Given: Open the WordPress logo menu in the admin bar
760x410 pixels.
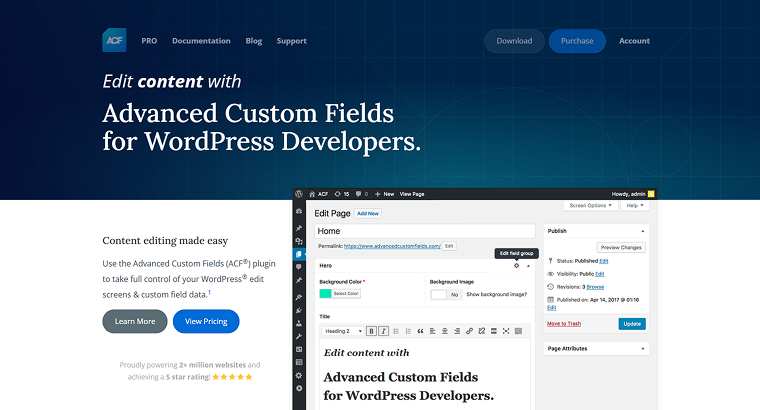Looking at the screenshot, I should [x=299, y=194].
